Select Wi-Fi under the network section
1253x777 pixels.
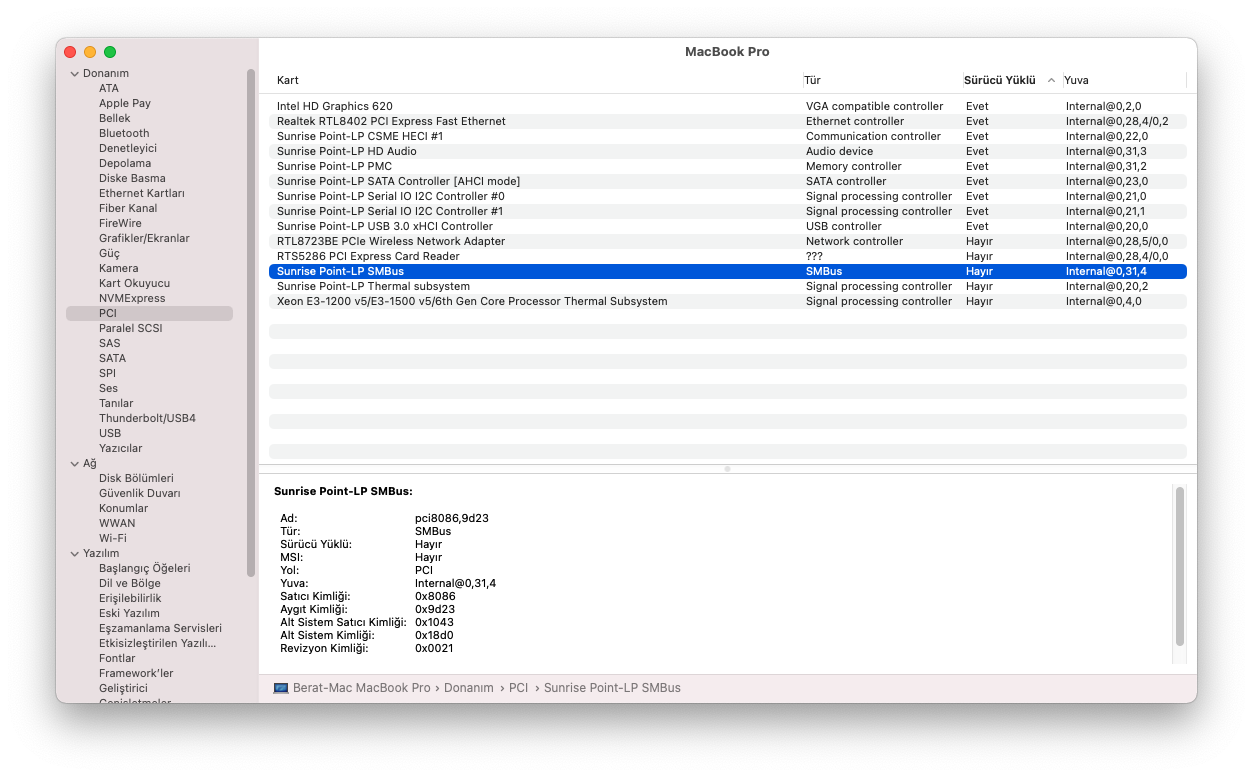tap(112, 538)
